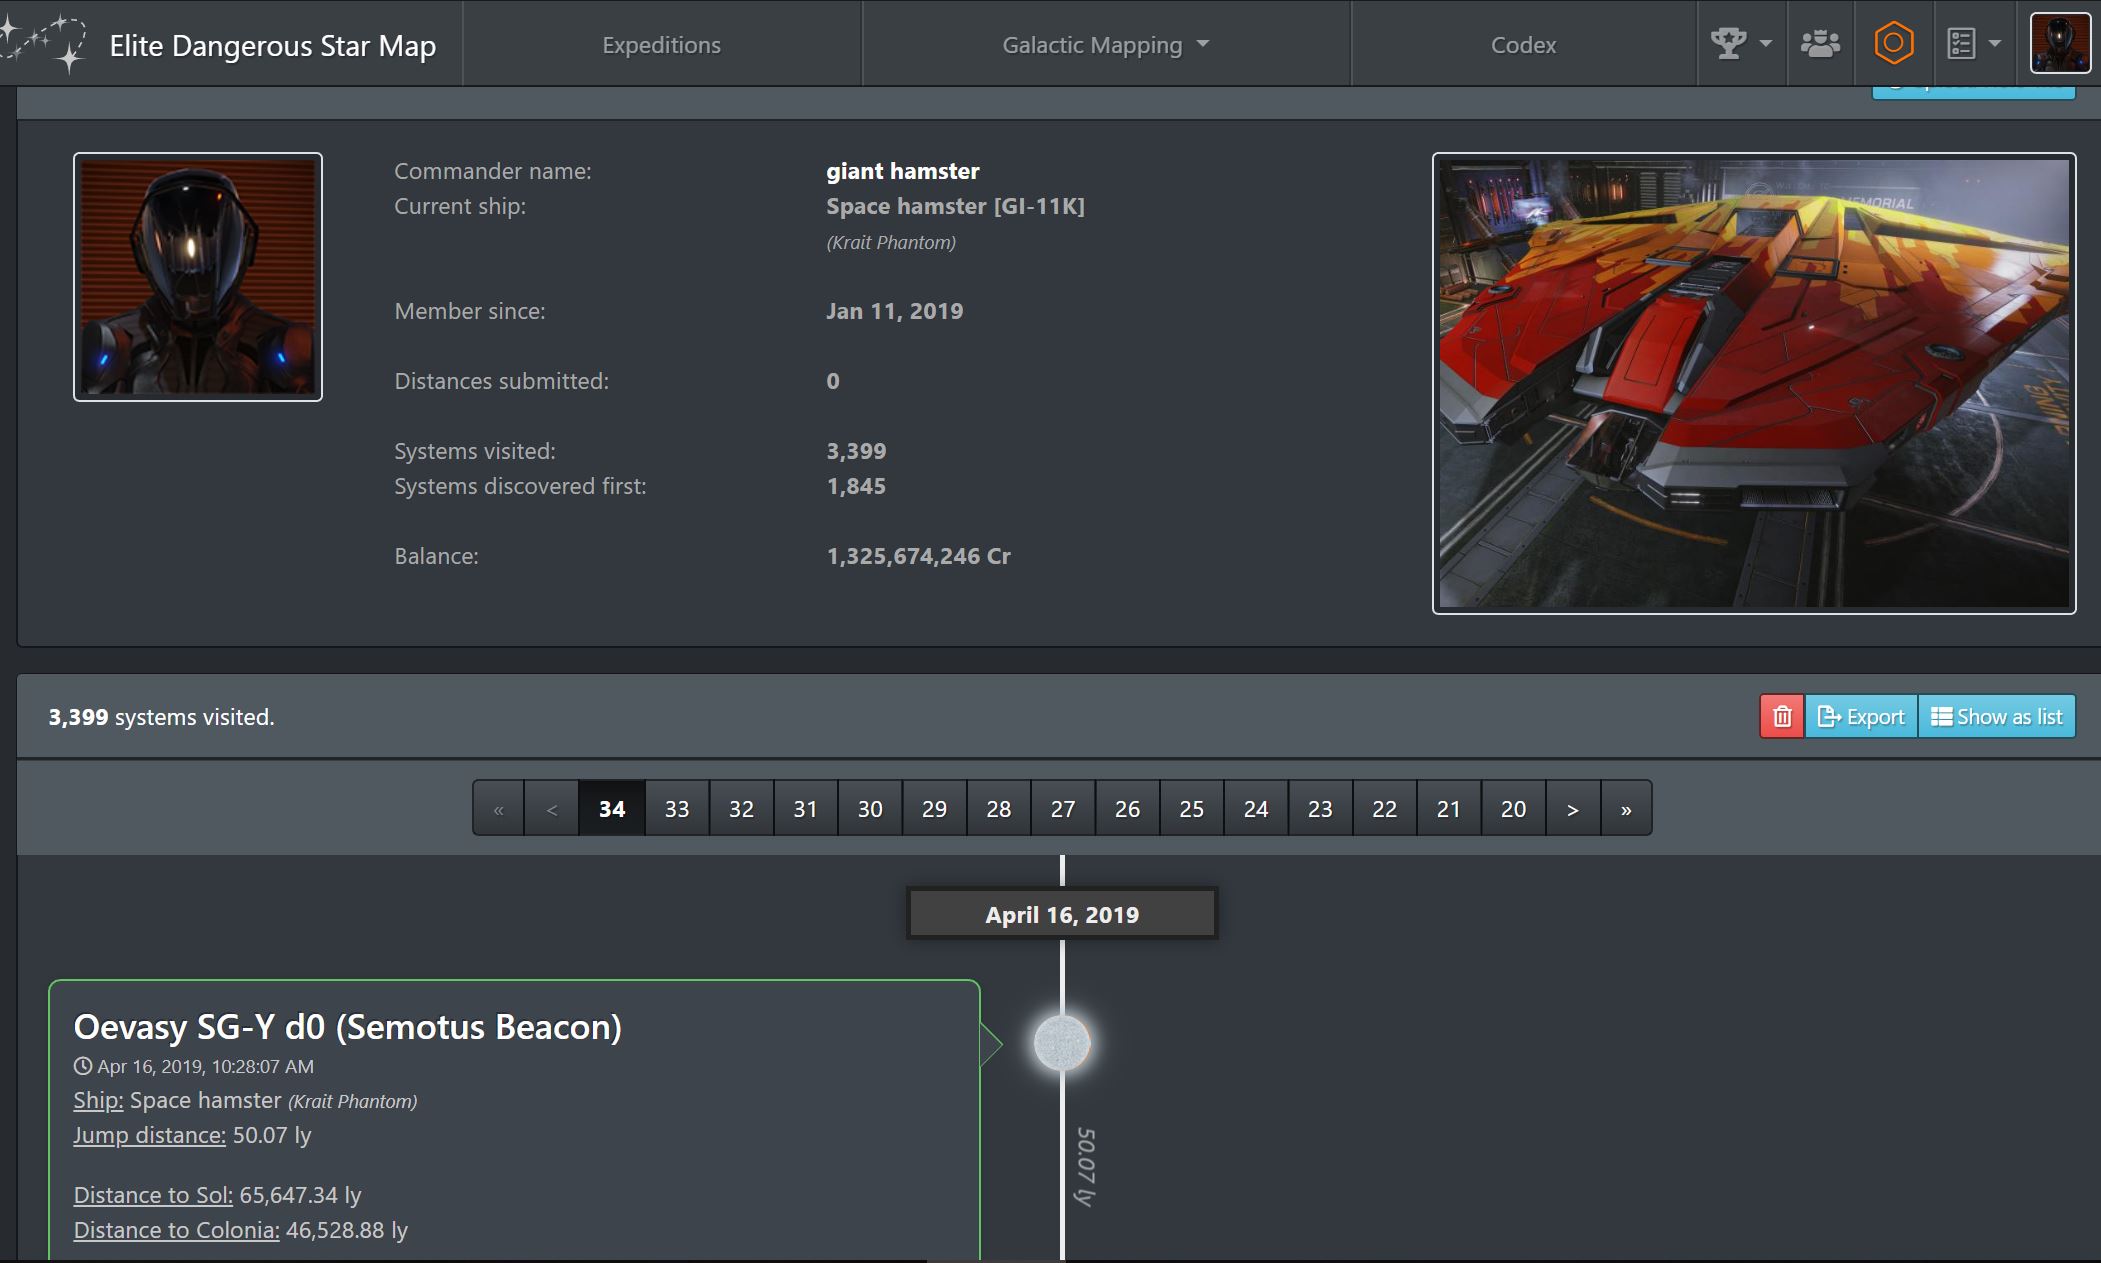Click the 3,399 systems visited header text
Viewport: 2101px width, 1263px height.
(x=161, y=717)
